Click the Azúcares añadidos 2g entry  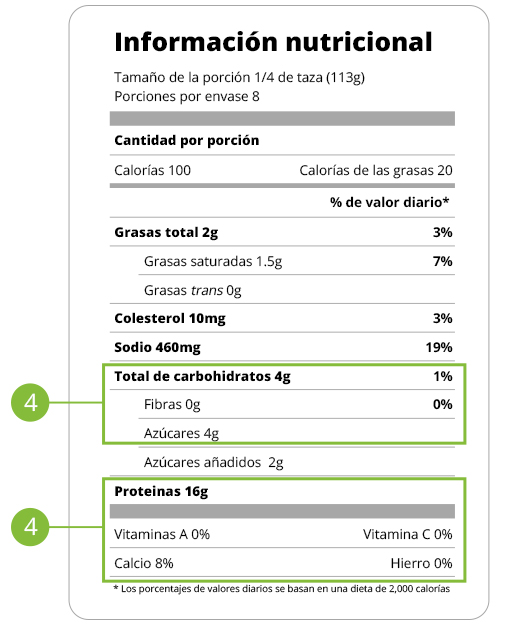pyautogui.click(x=214, y=463)
